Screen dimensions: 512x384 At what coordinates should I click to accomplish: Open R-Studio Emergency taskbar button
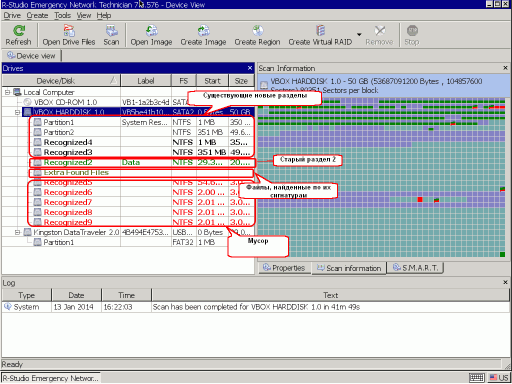tap(51, 378)
